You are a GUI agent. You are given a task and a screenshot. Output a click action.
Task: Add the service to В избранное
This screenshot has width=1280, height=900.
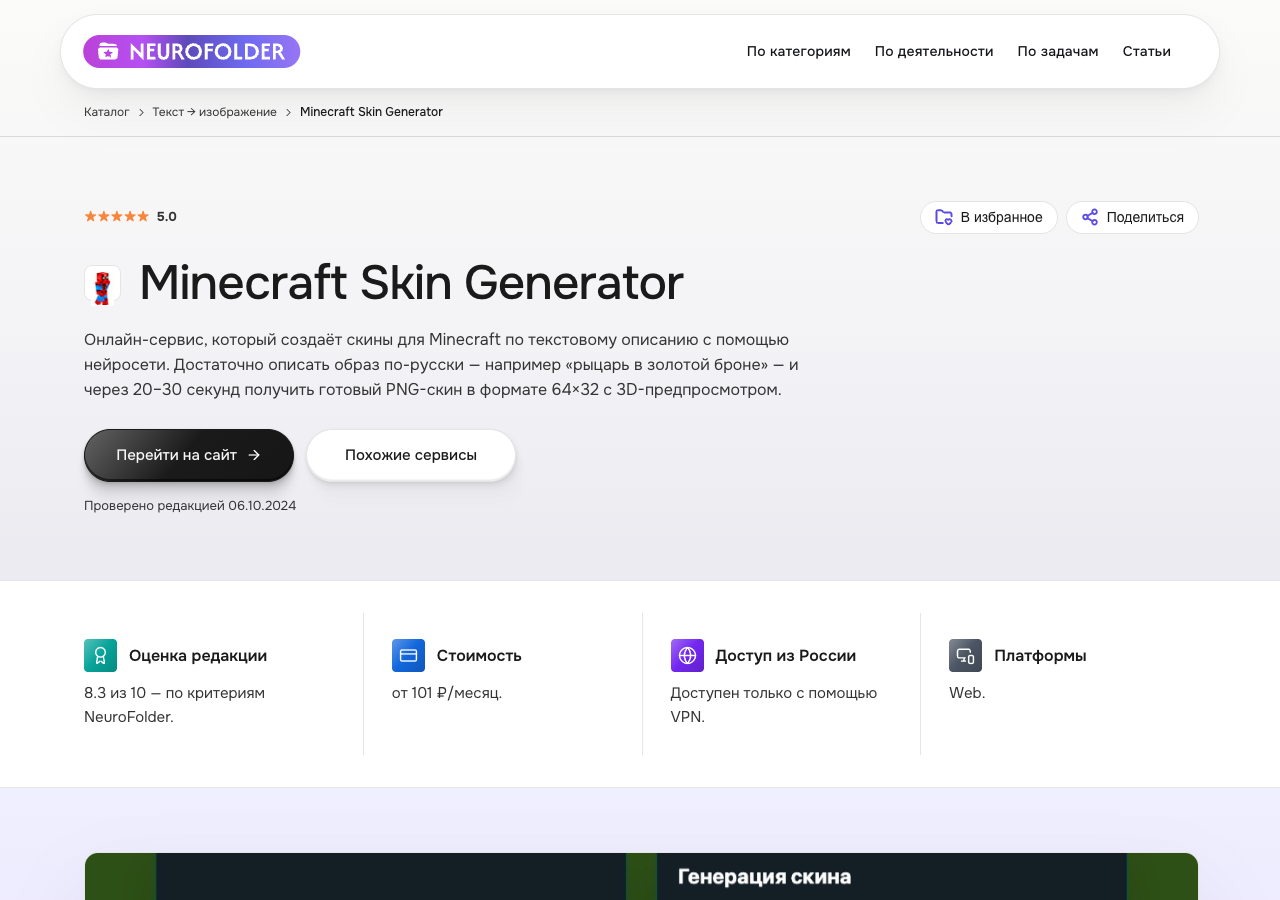click(988, 217)
